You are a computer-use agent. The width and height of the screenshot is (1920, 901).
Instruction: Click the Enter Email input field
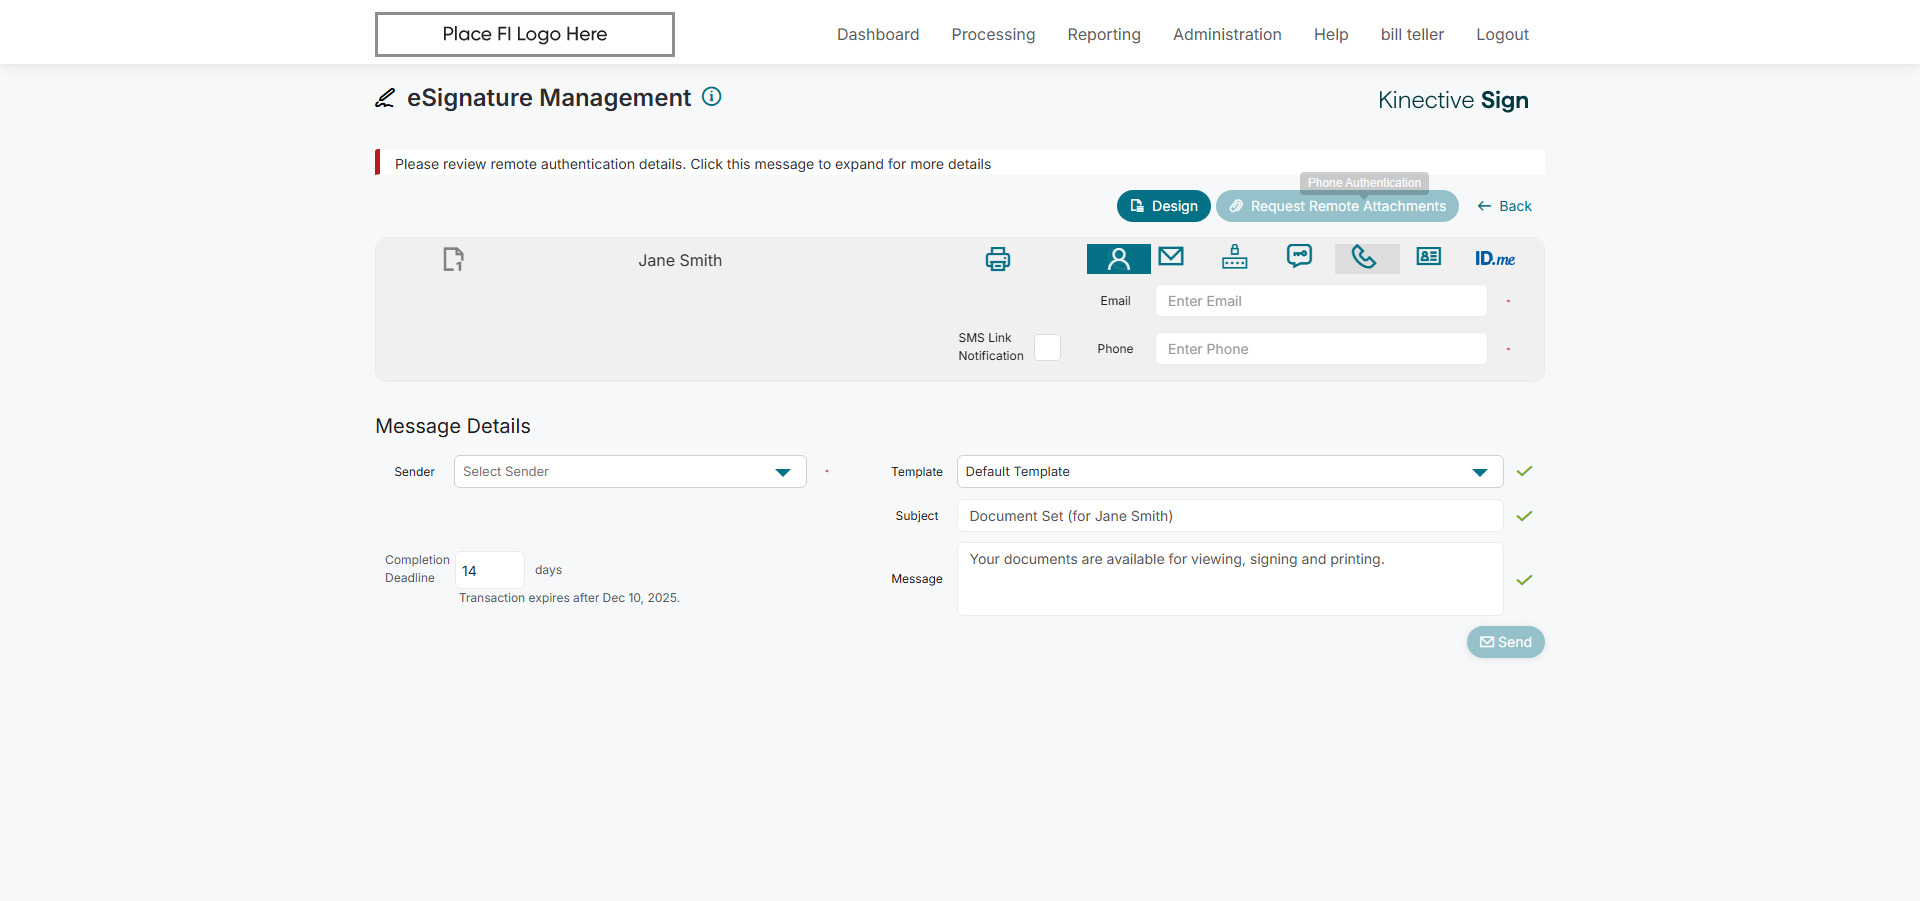click(x=1321, y=301)
